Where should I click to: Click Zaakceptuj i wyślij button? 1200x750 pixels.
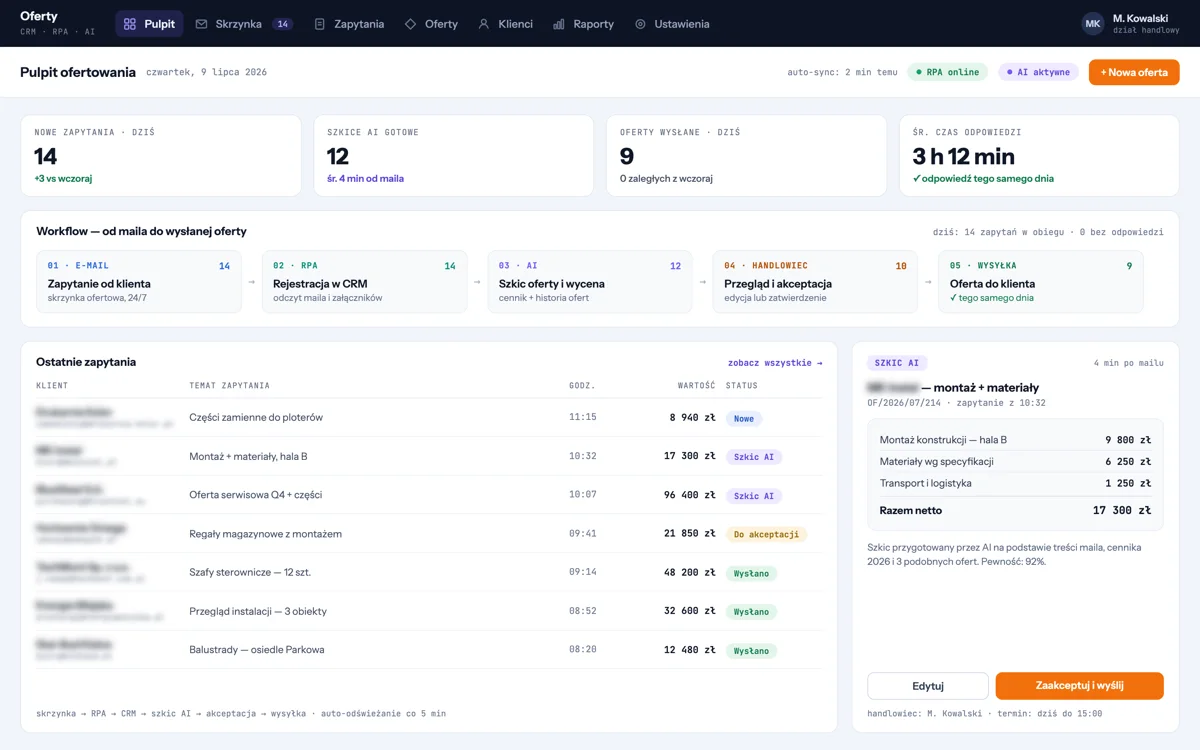click(x=1080, y=686)
